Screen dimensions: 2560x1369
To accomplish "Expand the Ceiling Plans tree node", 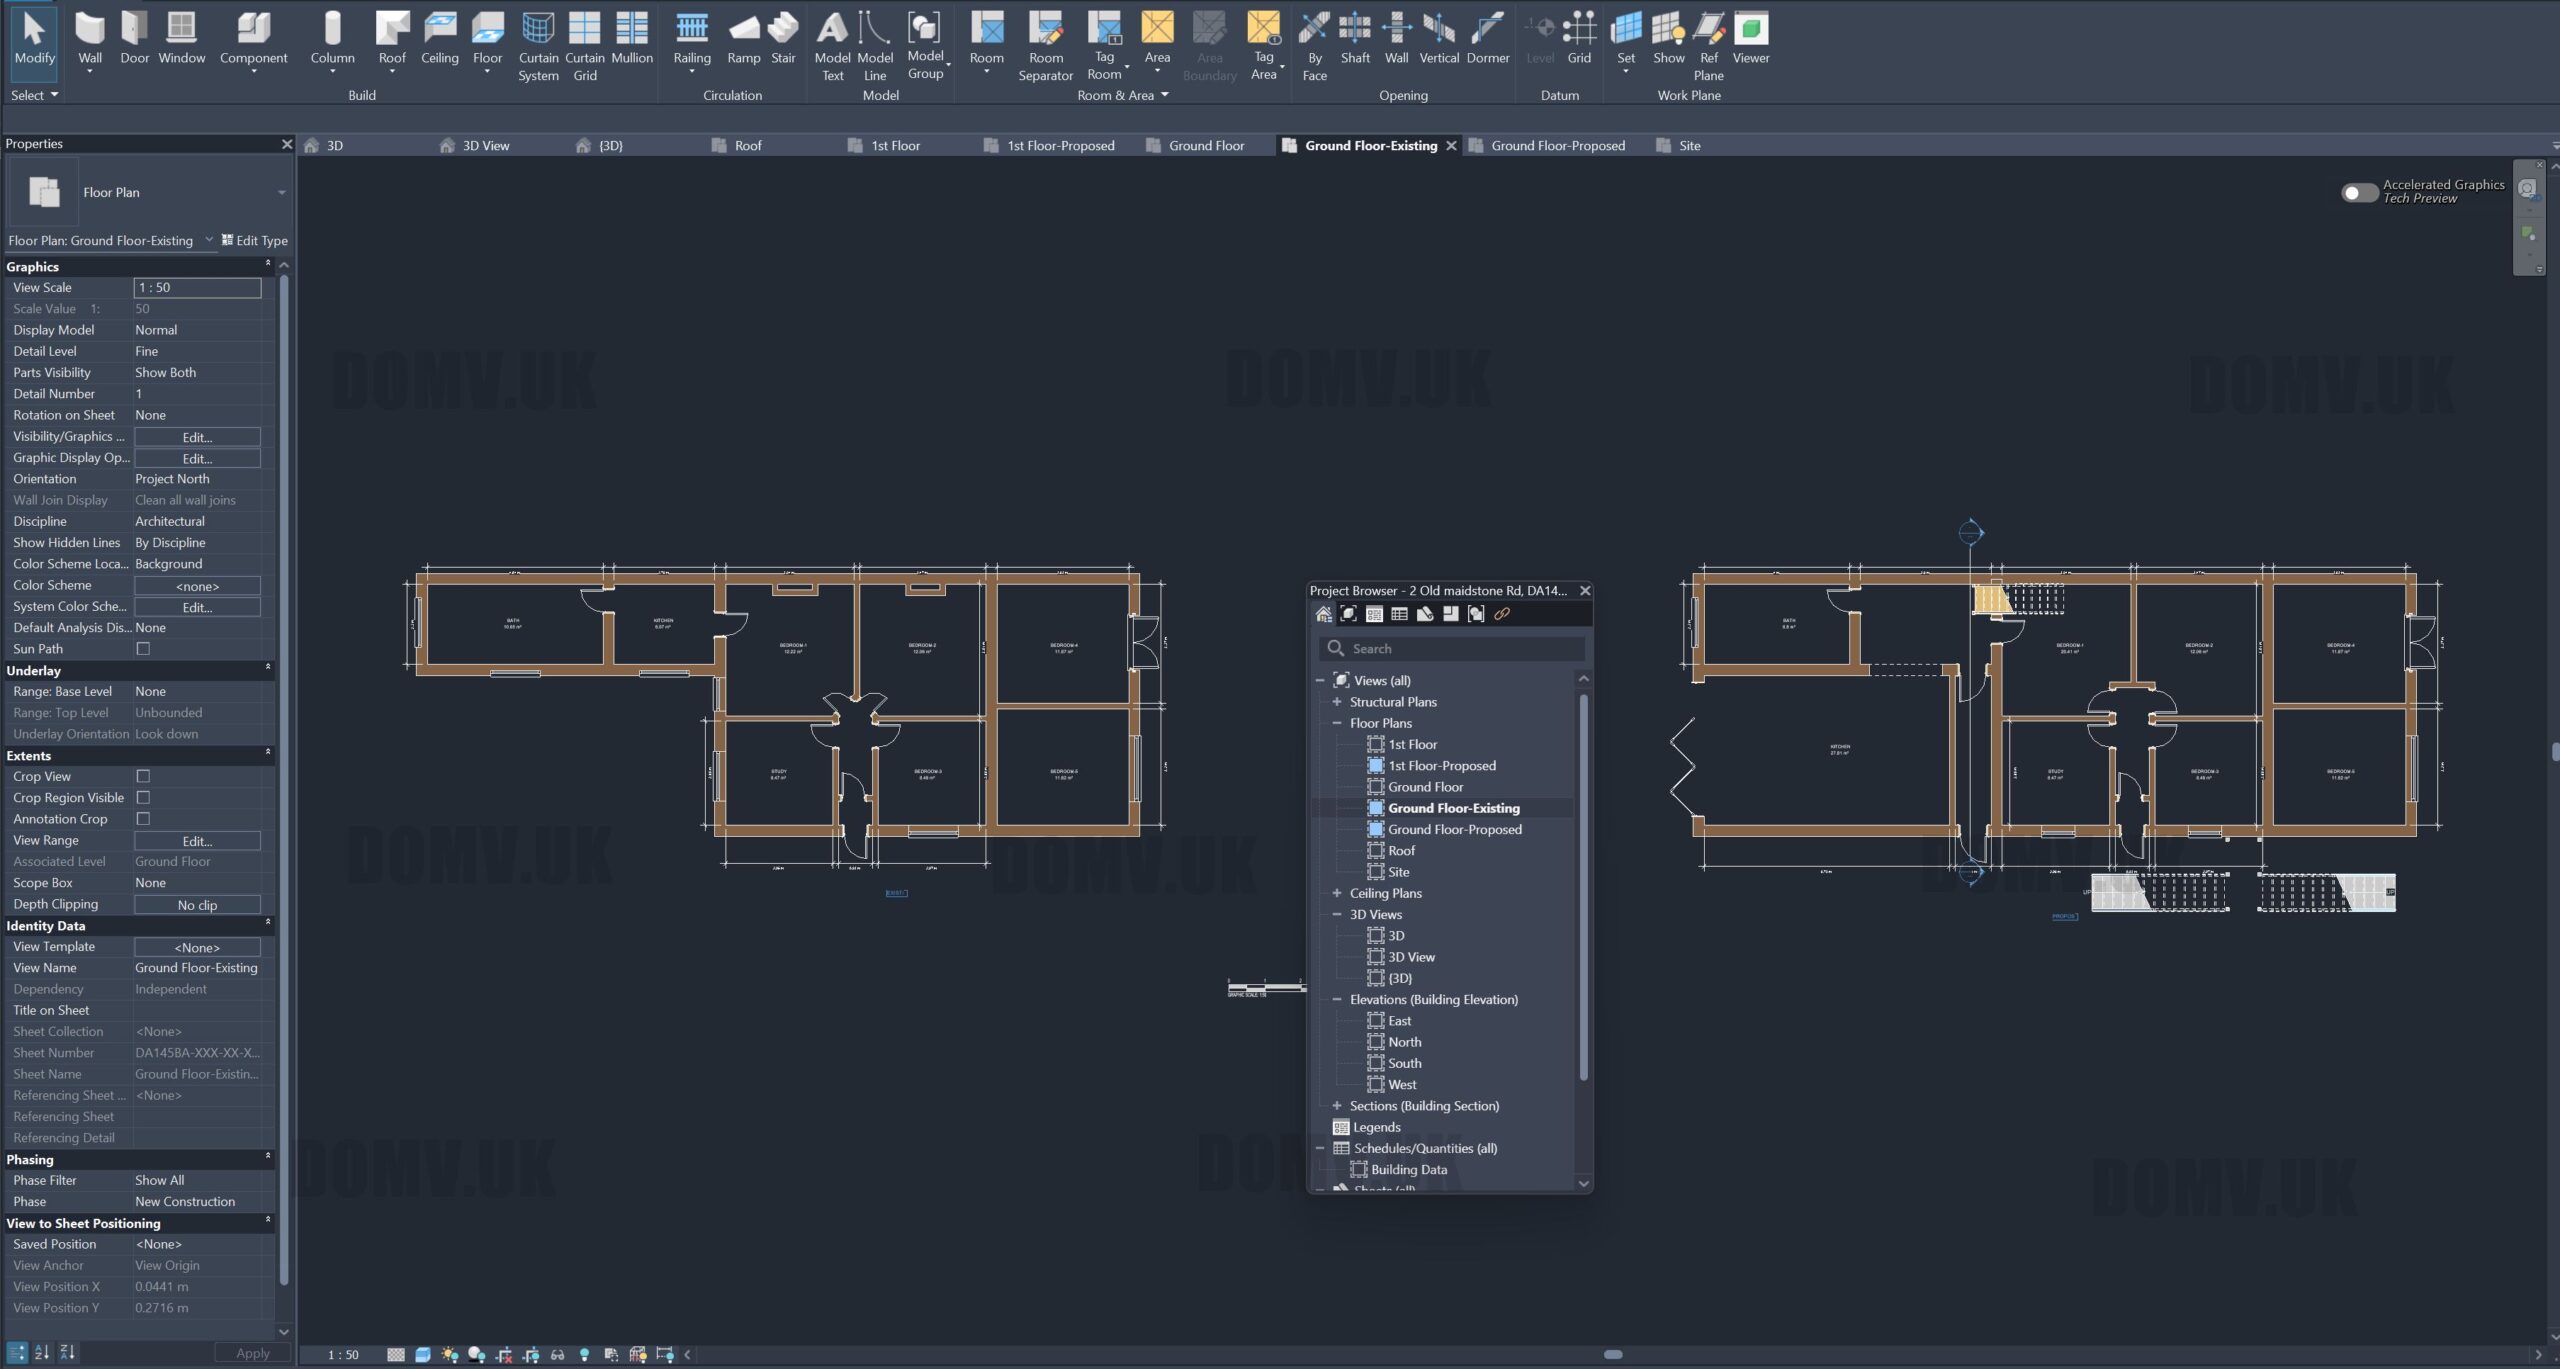I will point(1337,893).
